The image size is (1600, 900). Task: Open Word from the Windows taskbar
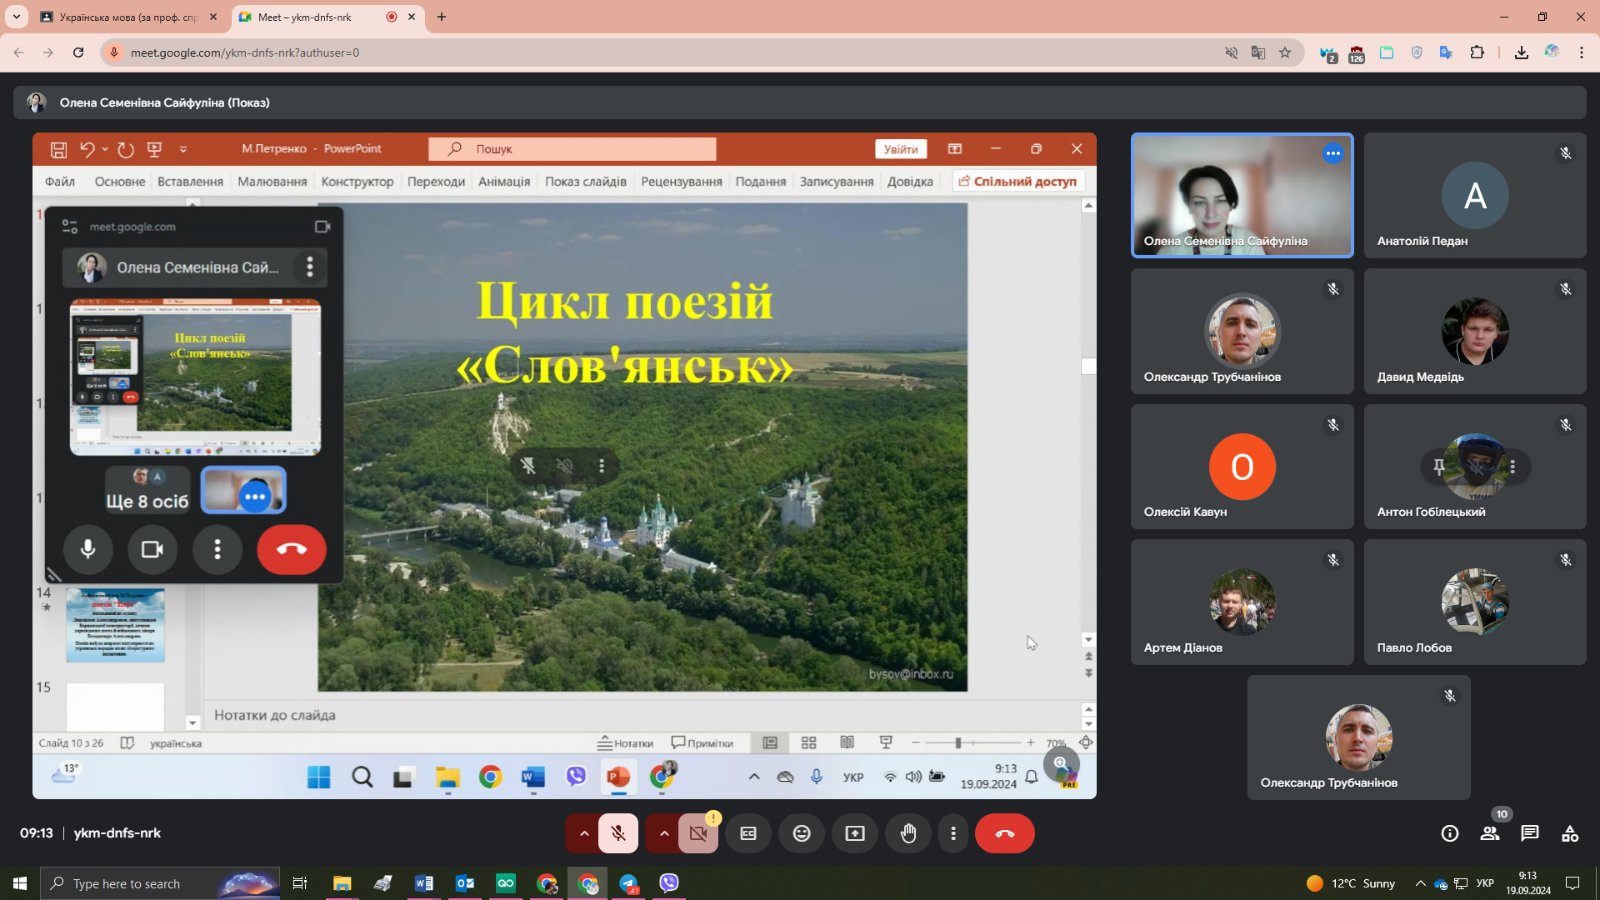(424, 883)
